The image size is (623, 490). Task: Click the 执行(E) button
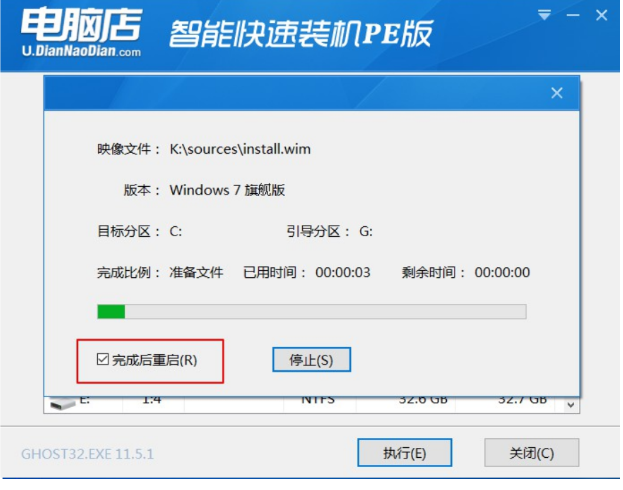click(x=404, y=453)
